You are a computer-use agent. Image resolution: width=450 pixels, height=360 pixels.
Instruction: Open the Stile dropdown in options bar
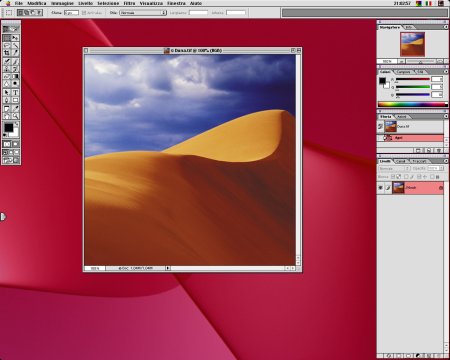click(x=143, y=13)
